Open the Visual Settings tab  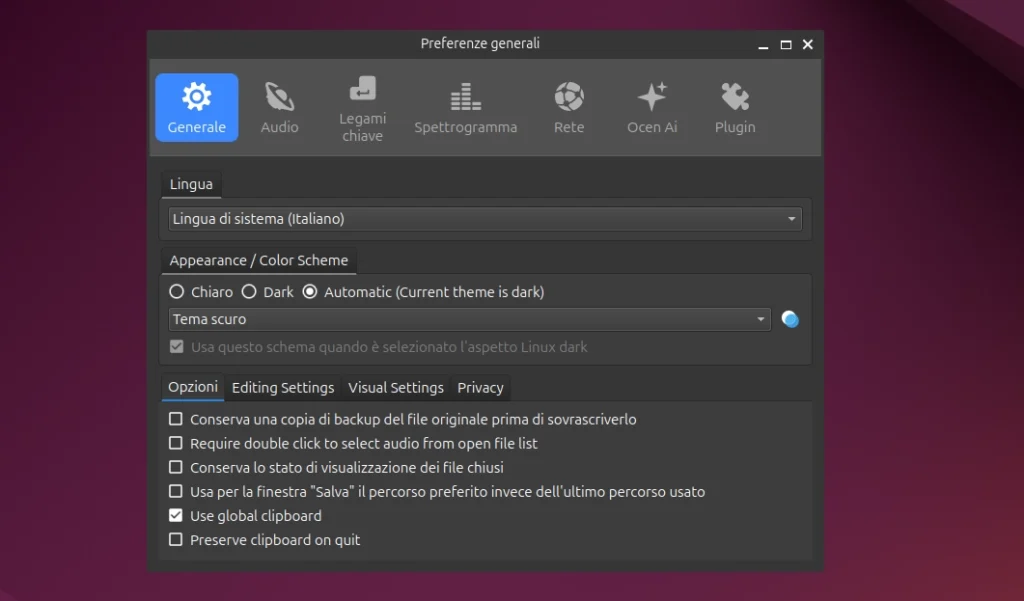tap(395, 388)
